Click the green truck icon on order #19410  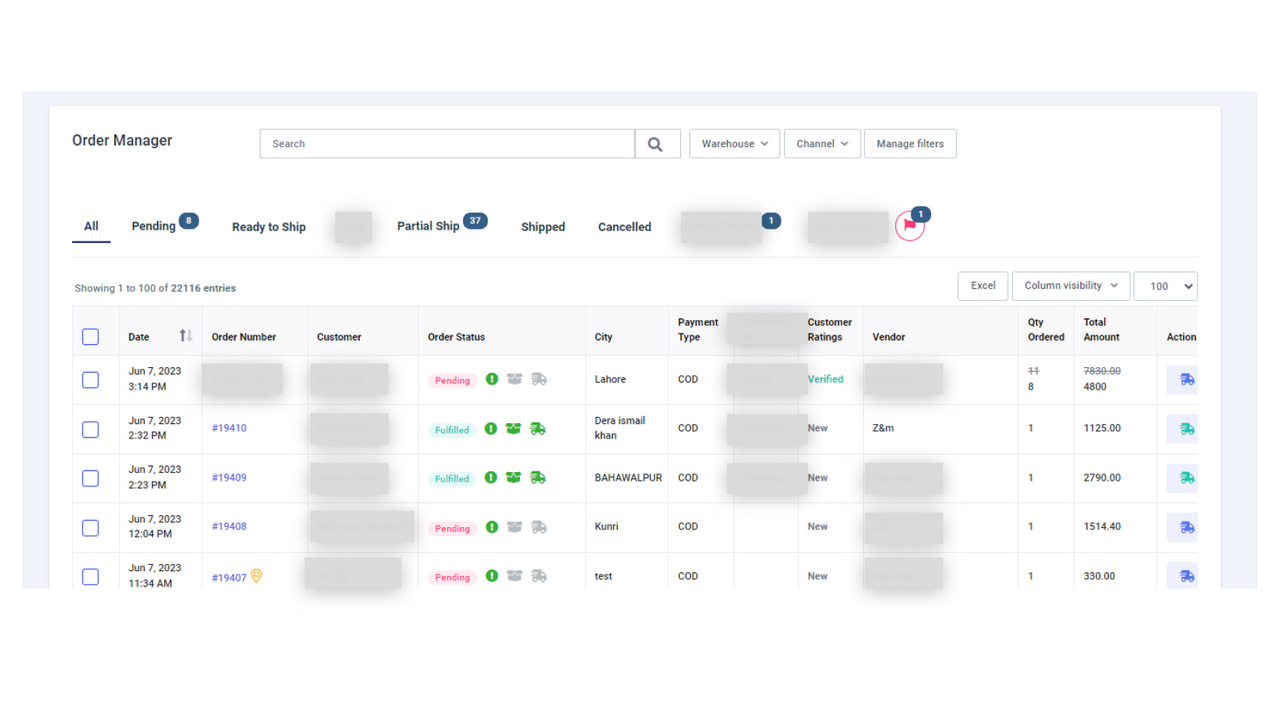pos(538,428)
